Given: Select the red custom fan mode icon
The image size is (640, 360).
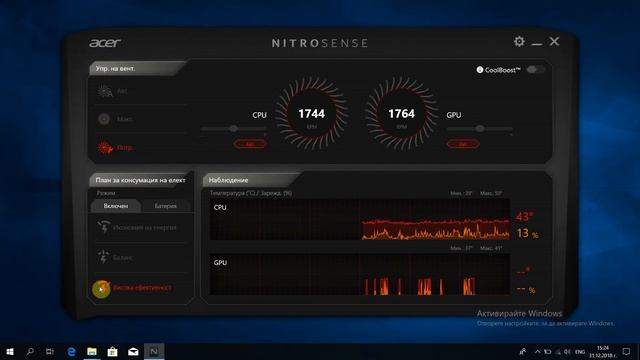Looking at the screenshot, I should 105,147.
